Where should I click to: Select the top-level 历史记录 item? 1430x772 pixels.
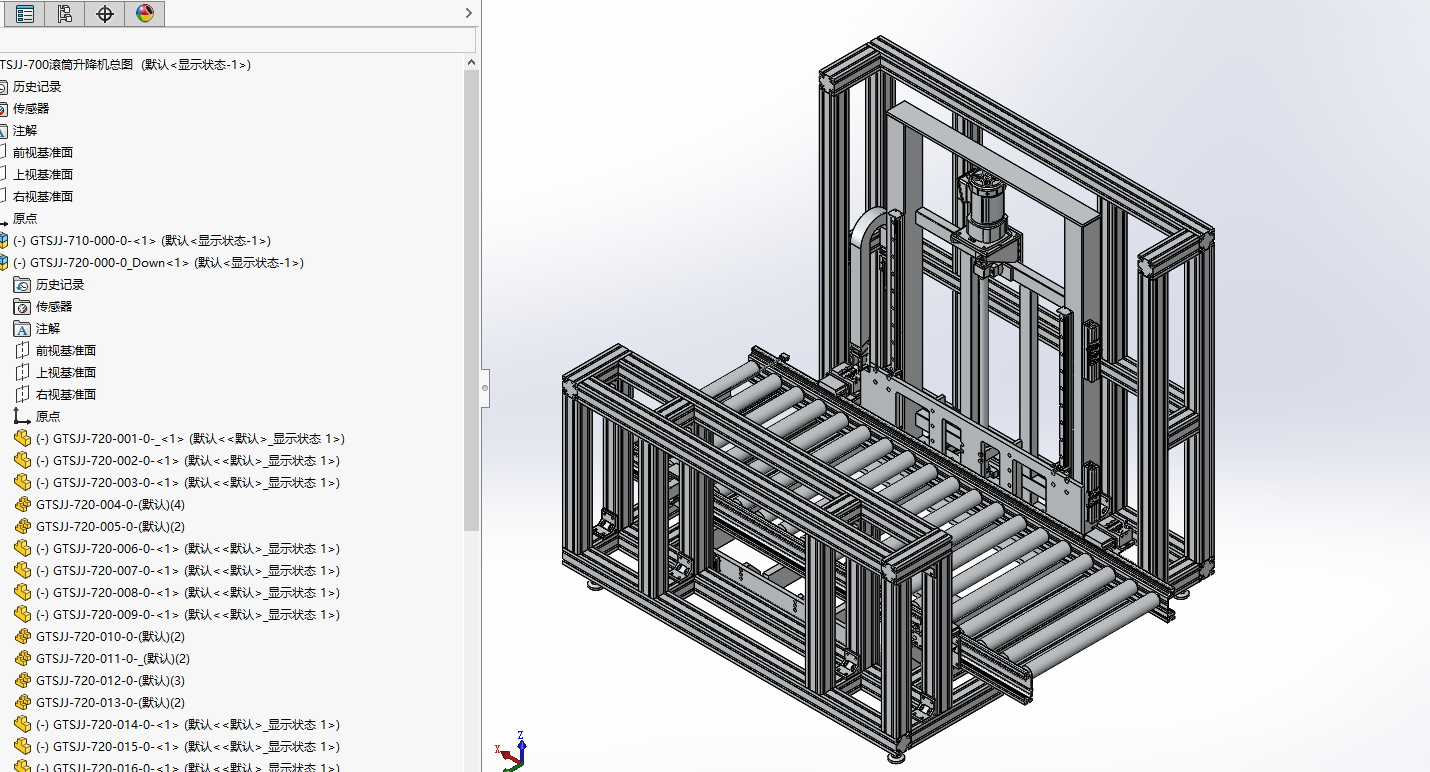coord(37,87)
